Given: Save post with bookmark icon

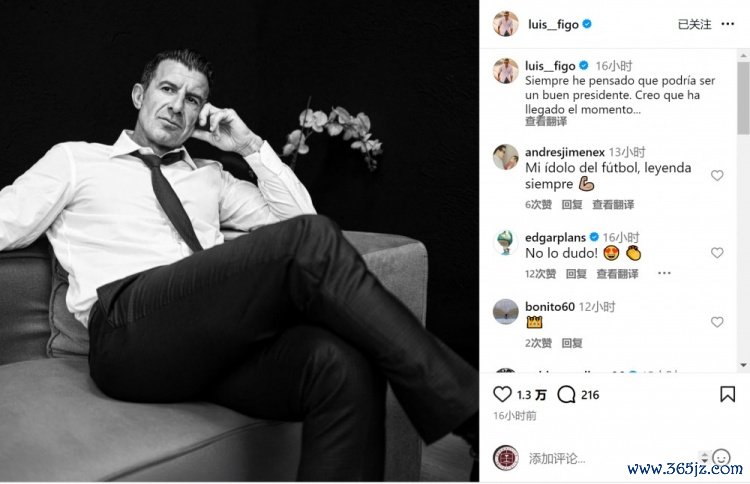Looking at the screenshot, I should pyautogui.click(x=727, y=394).
